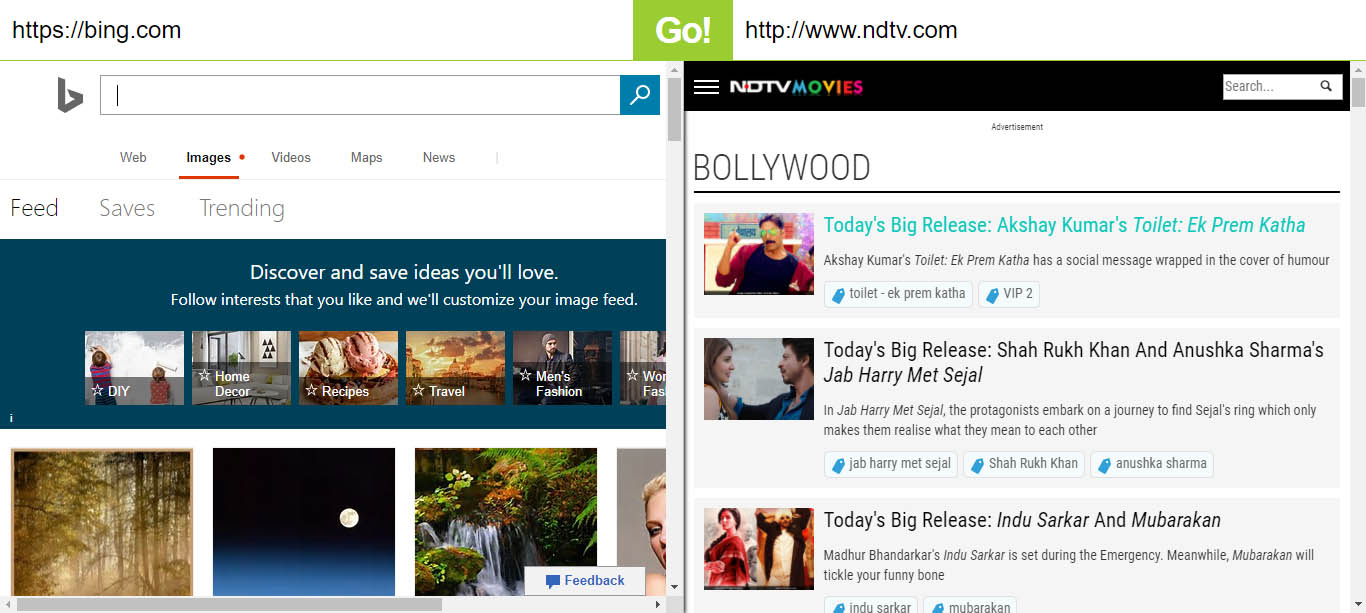Viewport: 1366px width, 613px height.
Task: Open the Feedback button on Bing
Action: [x=585, y=581]
